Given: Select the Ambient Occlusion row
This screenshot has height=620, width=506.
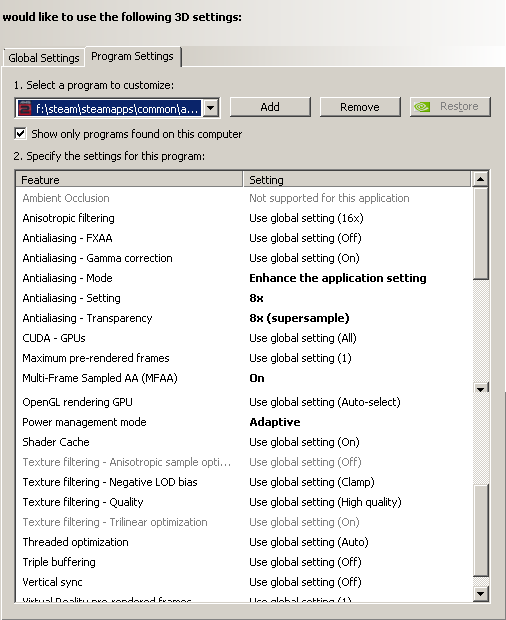Looking at the screenshot, I should click(x=244, y=198).
